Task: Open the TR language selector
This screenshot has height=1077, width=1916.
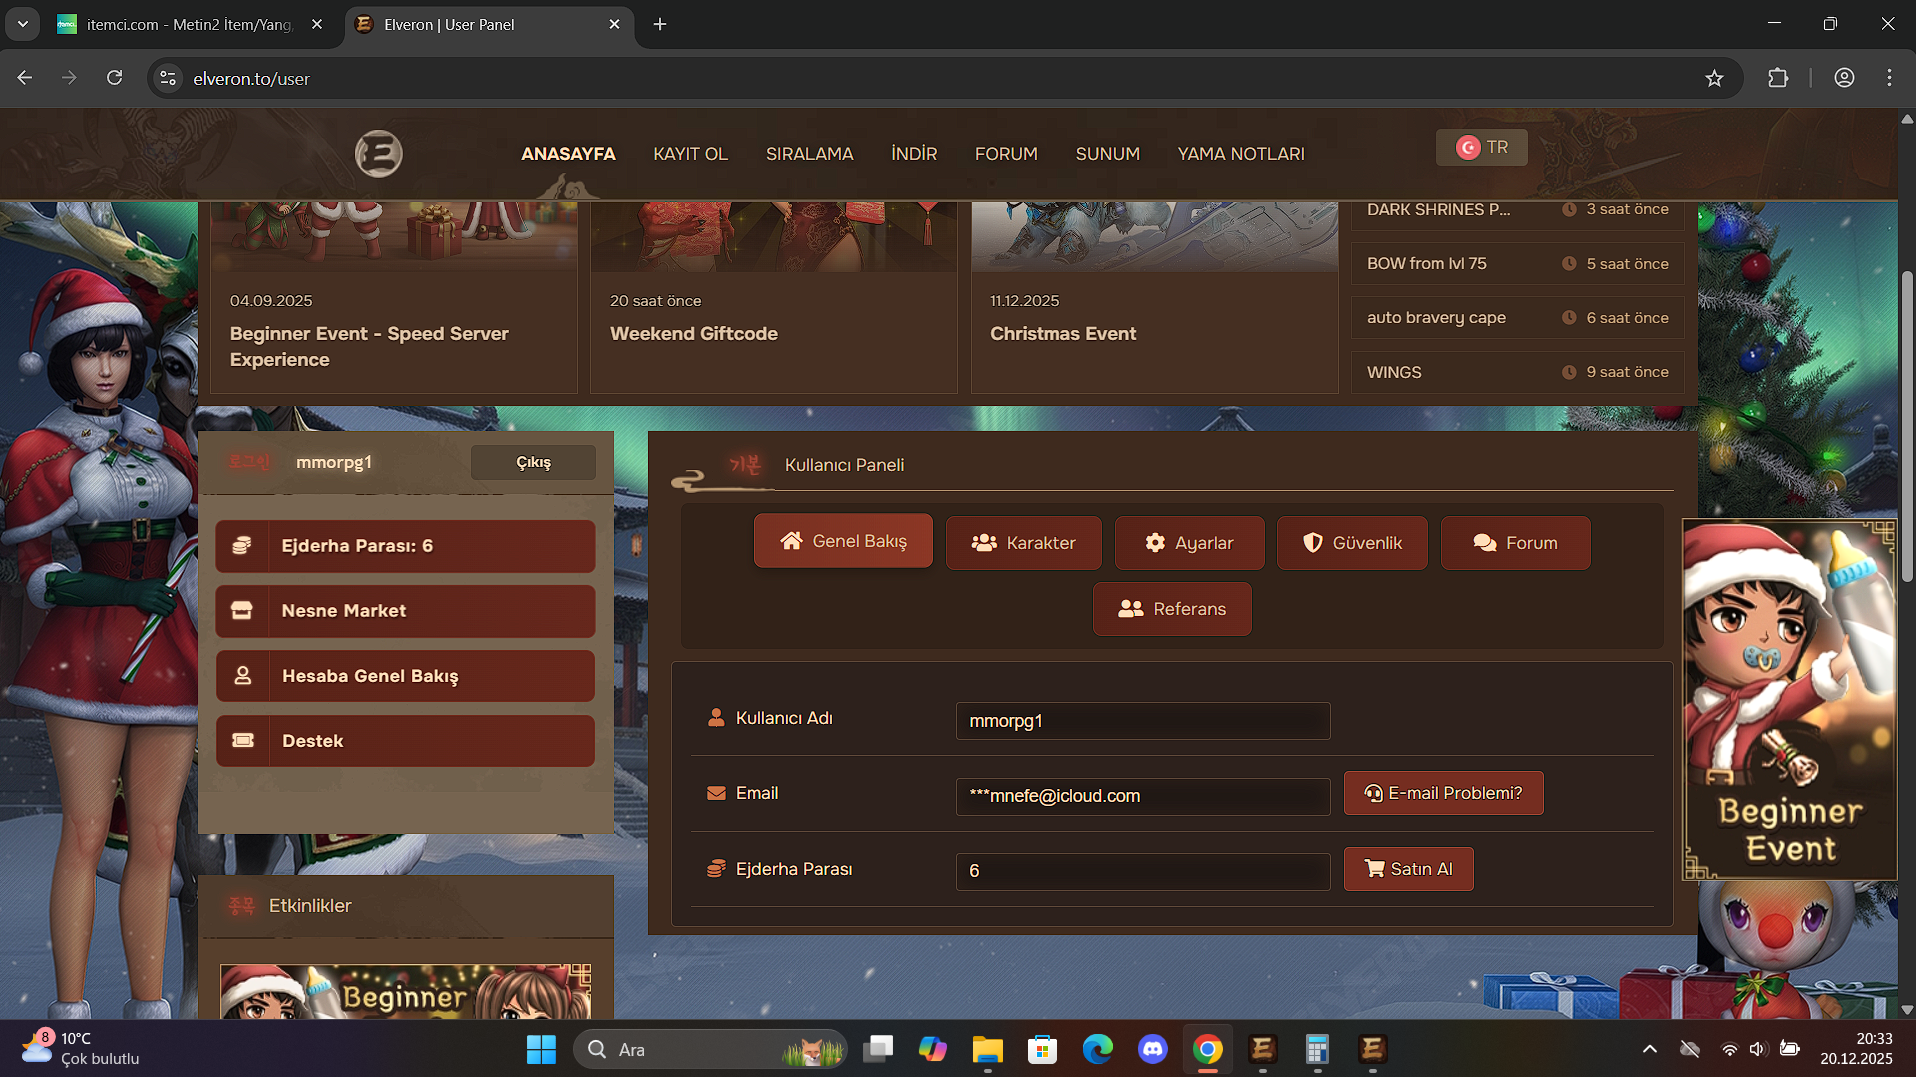Action: point(1481,147)
